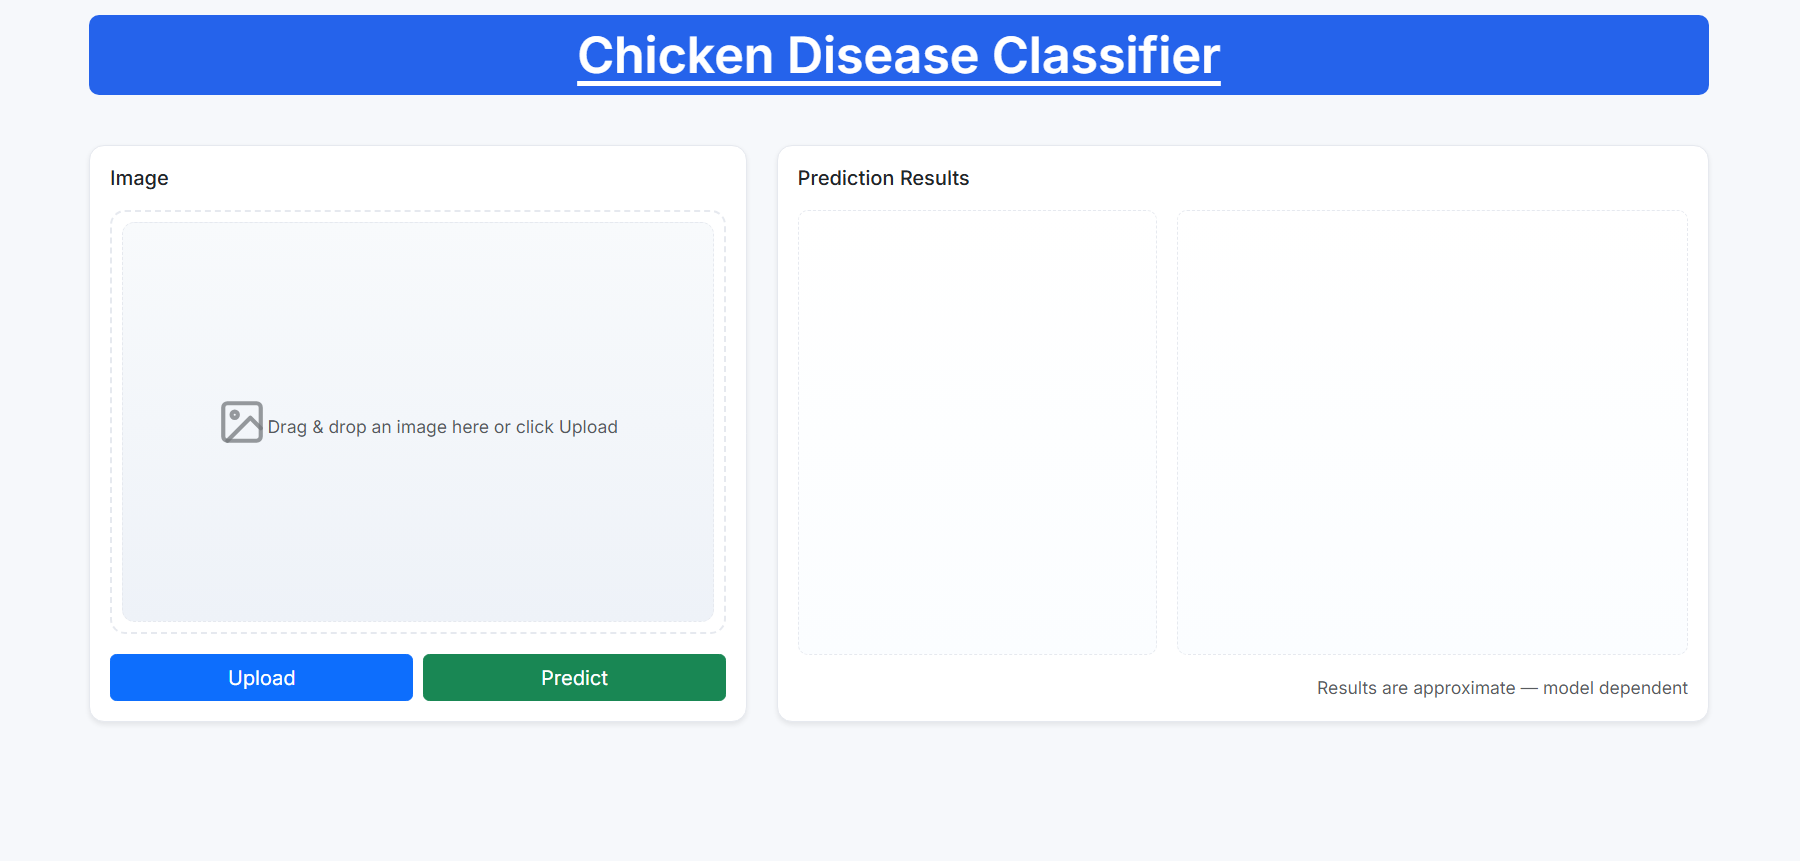The height and width of the screenshot is (861, 1800).
Task: Select the right prediction result panel
Action: coord(1433,431)
